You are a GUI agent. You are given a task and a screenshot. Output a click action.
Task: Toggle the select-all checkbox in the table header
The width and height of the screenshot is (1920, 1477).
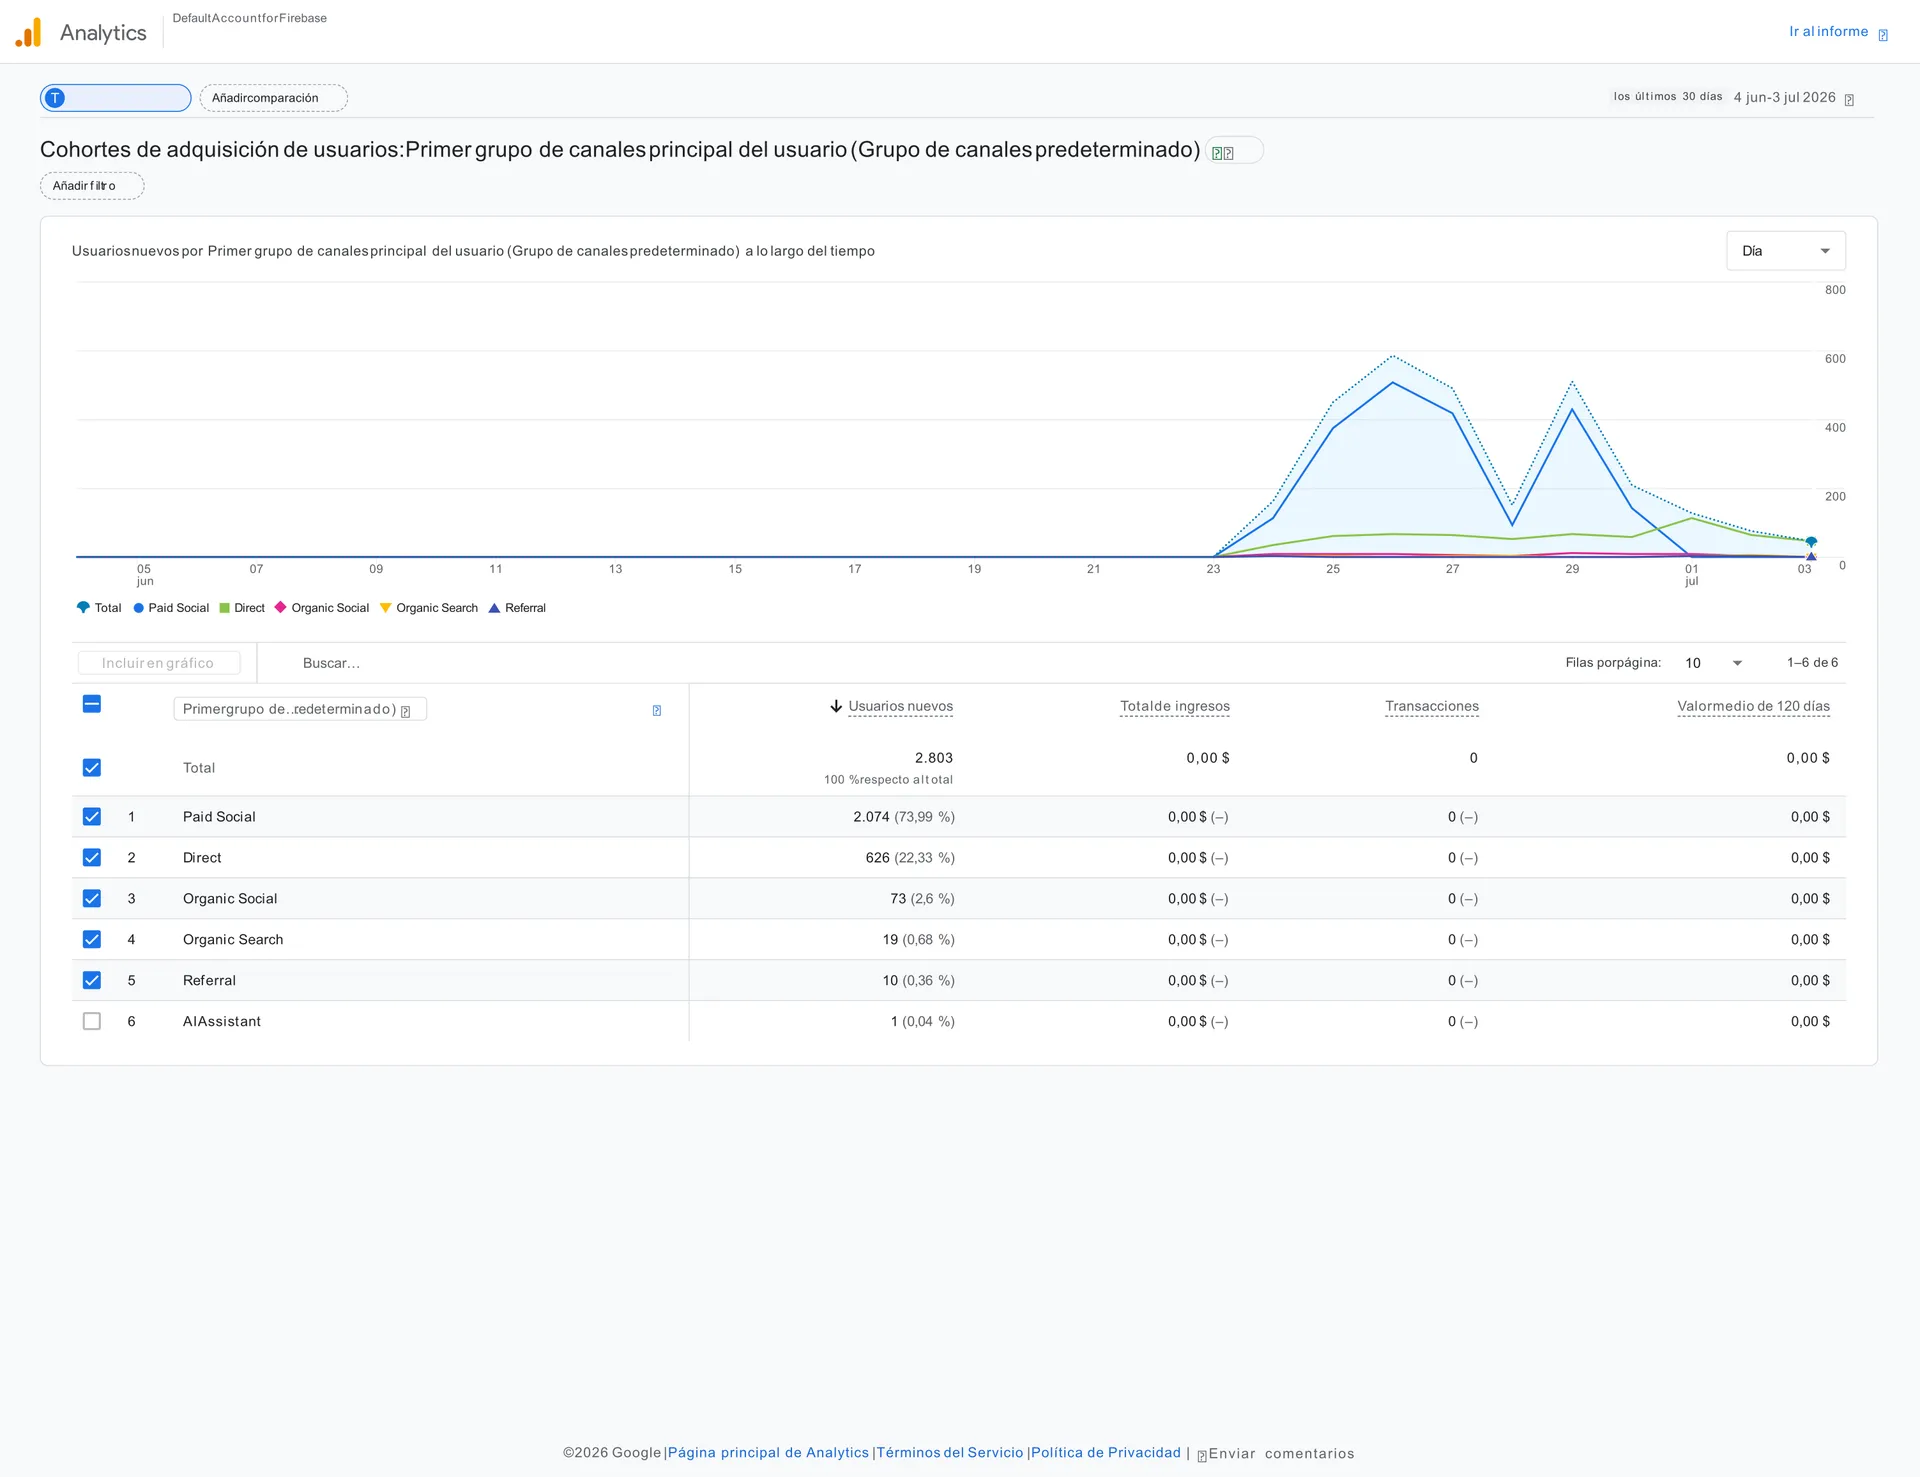click(92, 704)
